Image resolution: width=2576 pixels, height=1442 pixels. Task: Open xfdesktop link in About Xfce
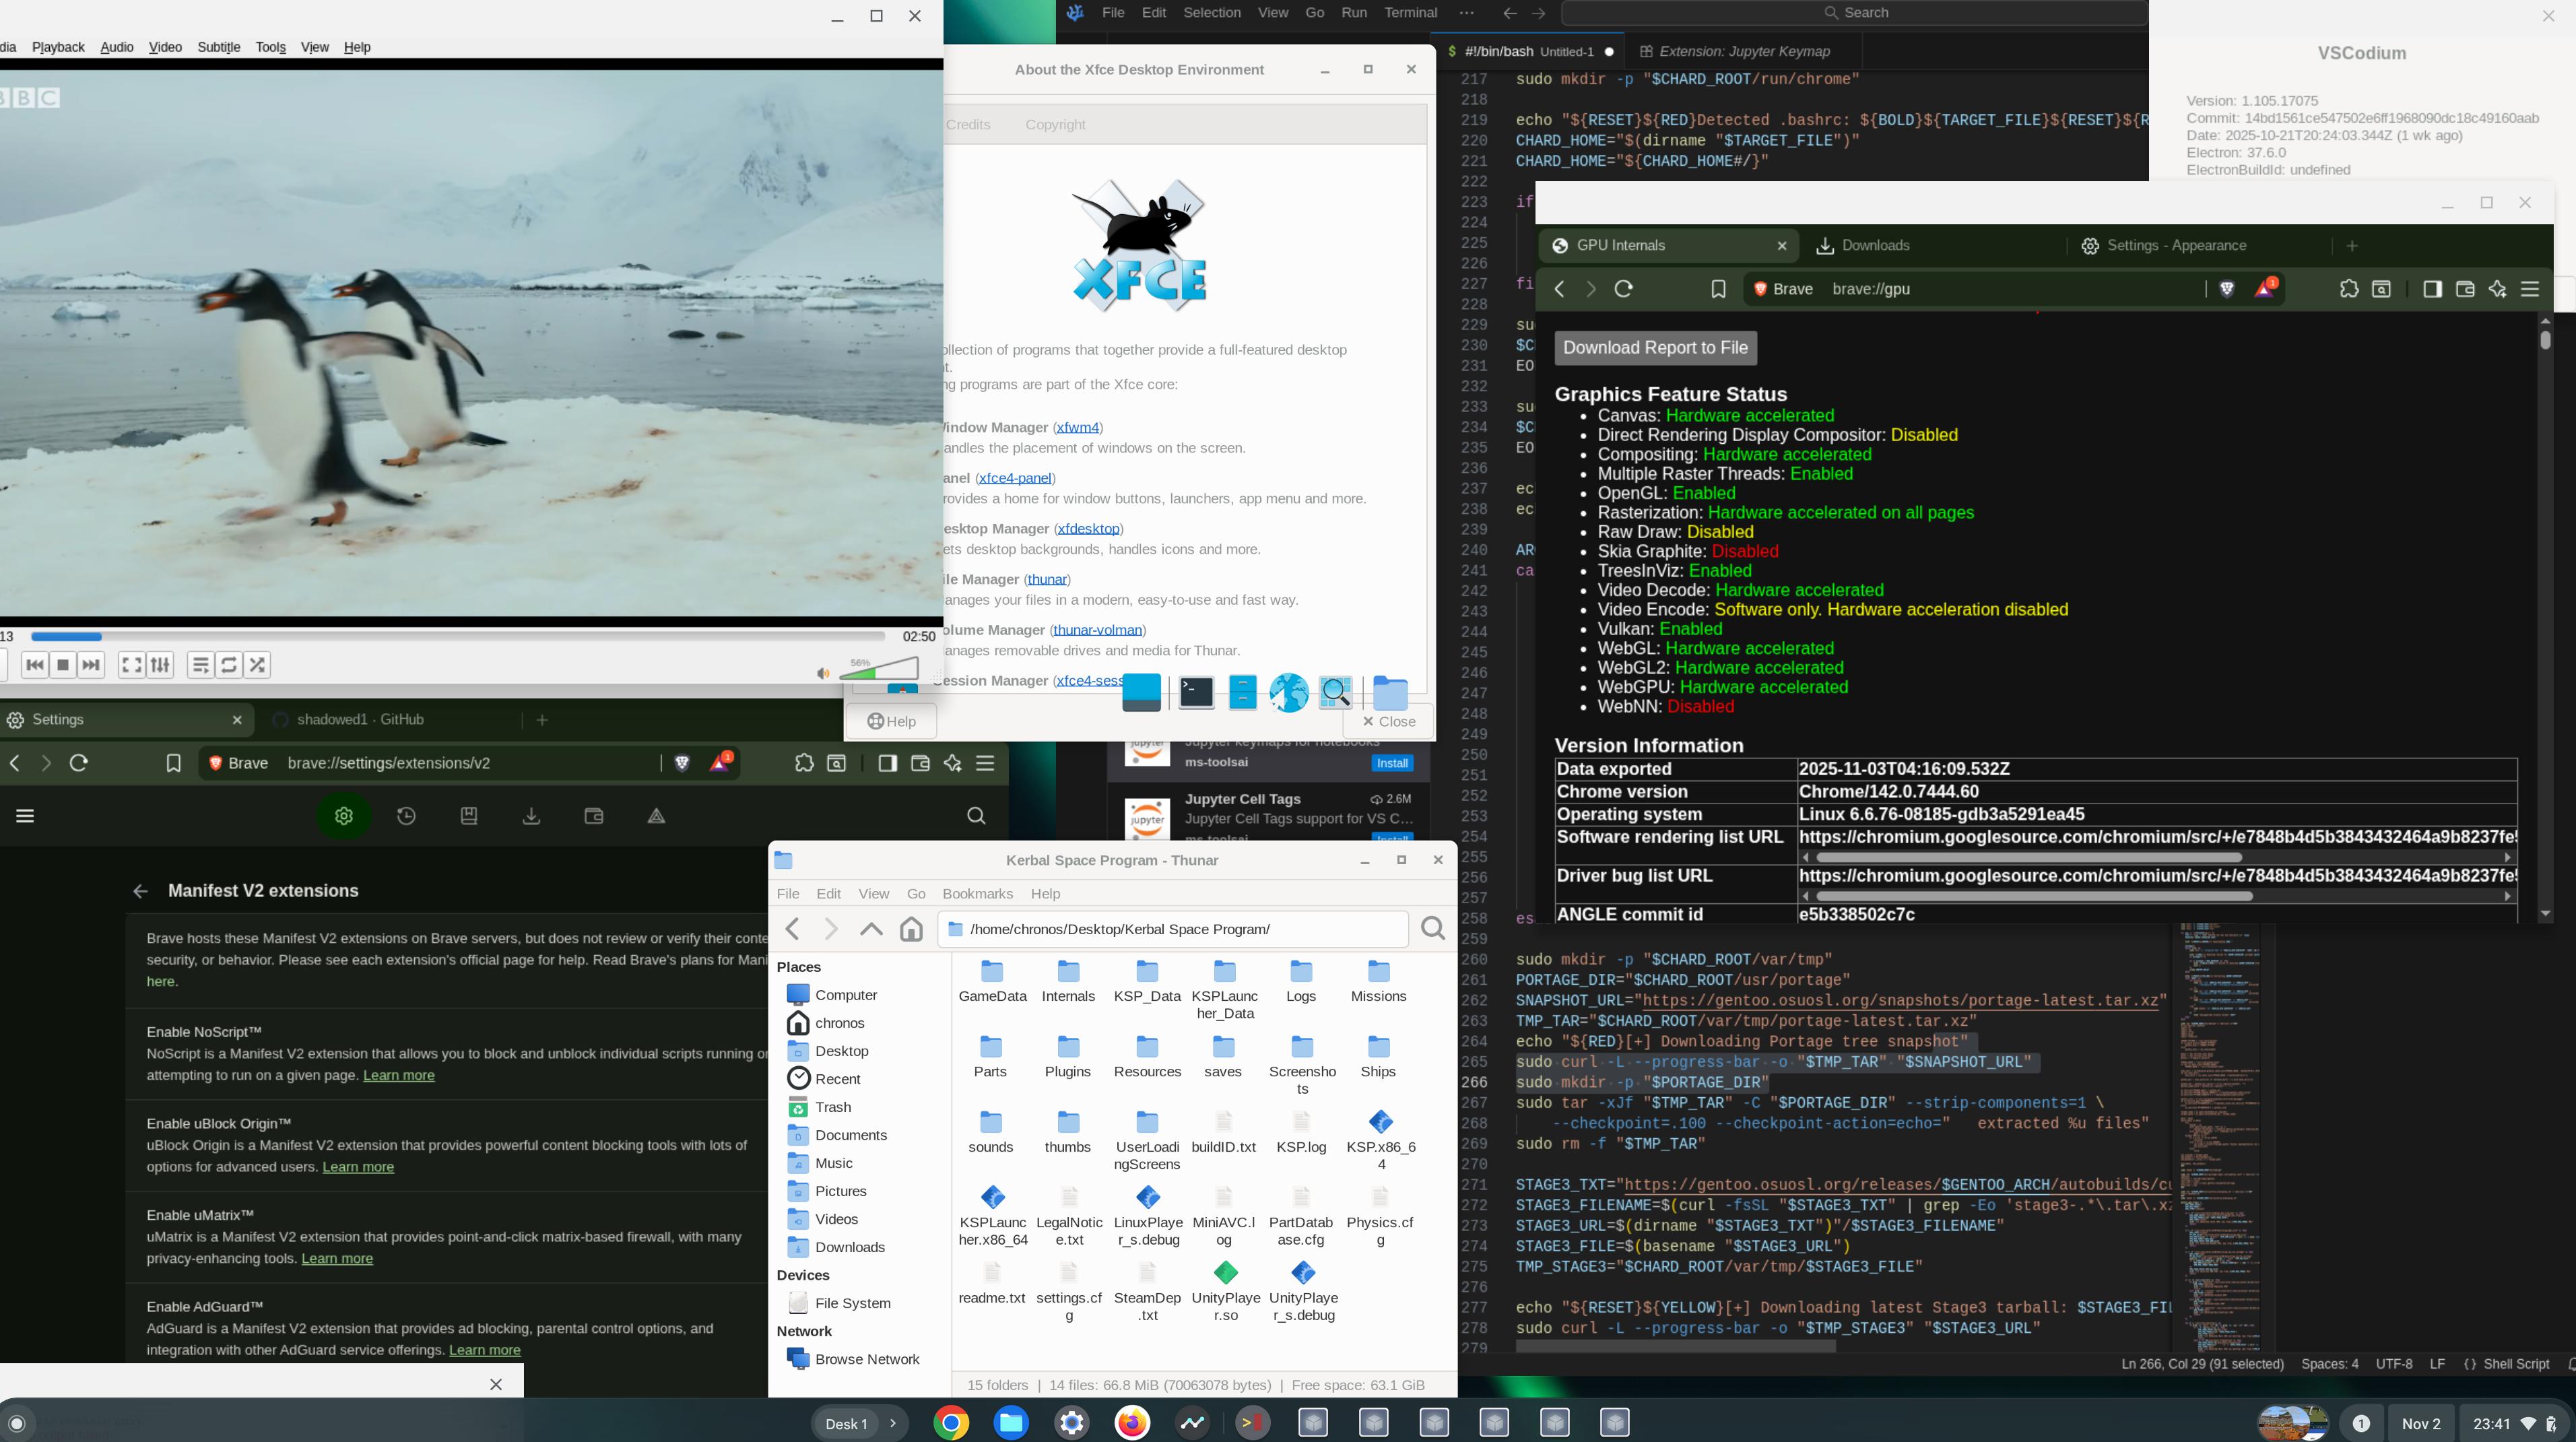[1088, 529]
